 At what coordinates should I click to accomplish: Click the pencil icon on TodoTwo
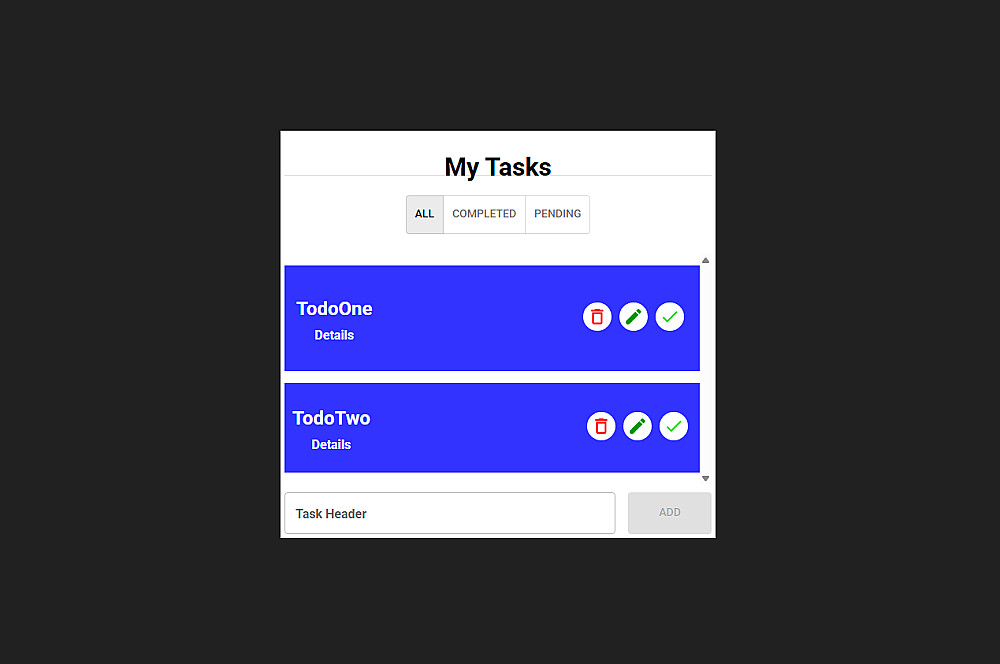click(638, 426)
